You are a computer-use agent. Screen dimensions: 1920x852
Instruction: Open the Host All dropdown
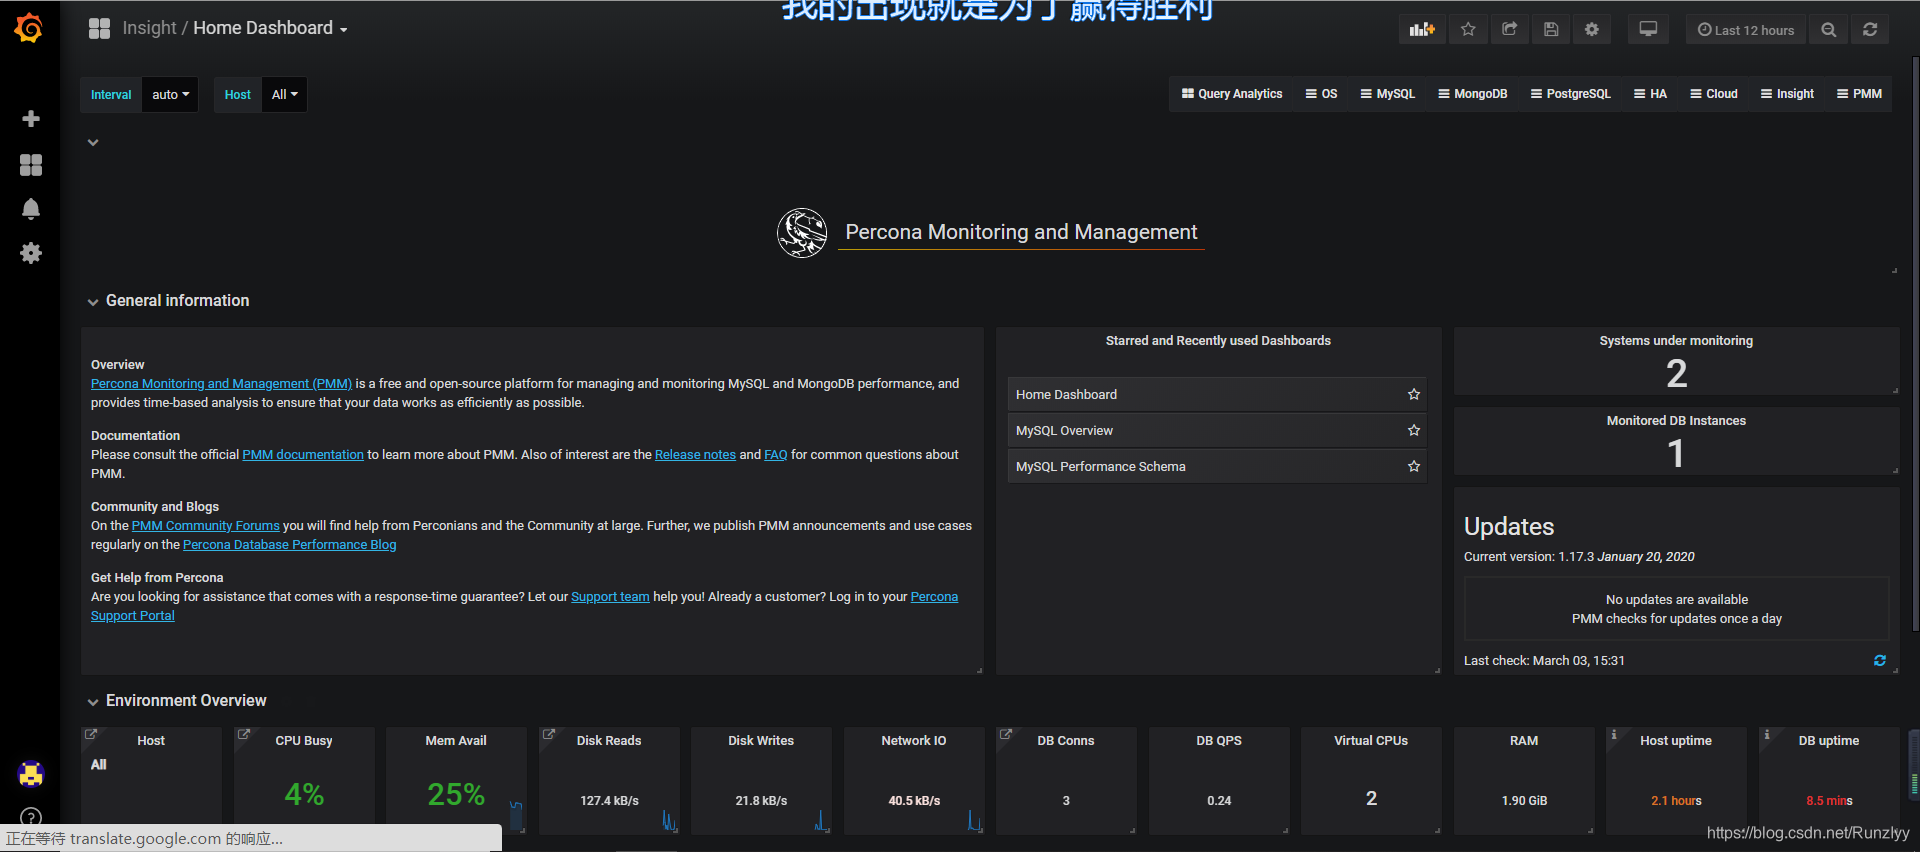point(284,95)
